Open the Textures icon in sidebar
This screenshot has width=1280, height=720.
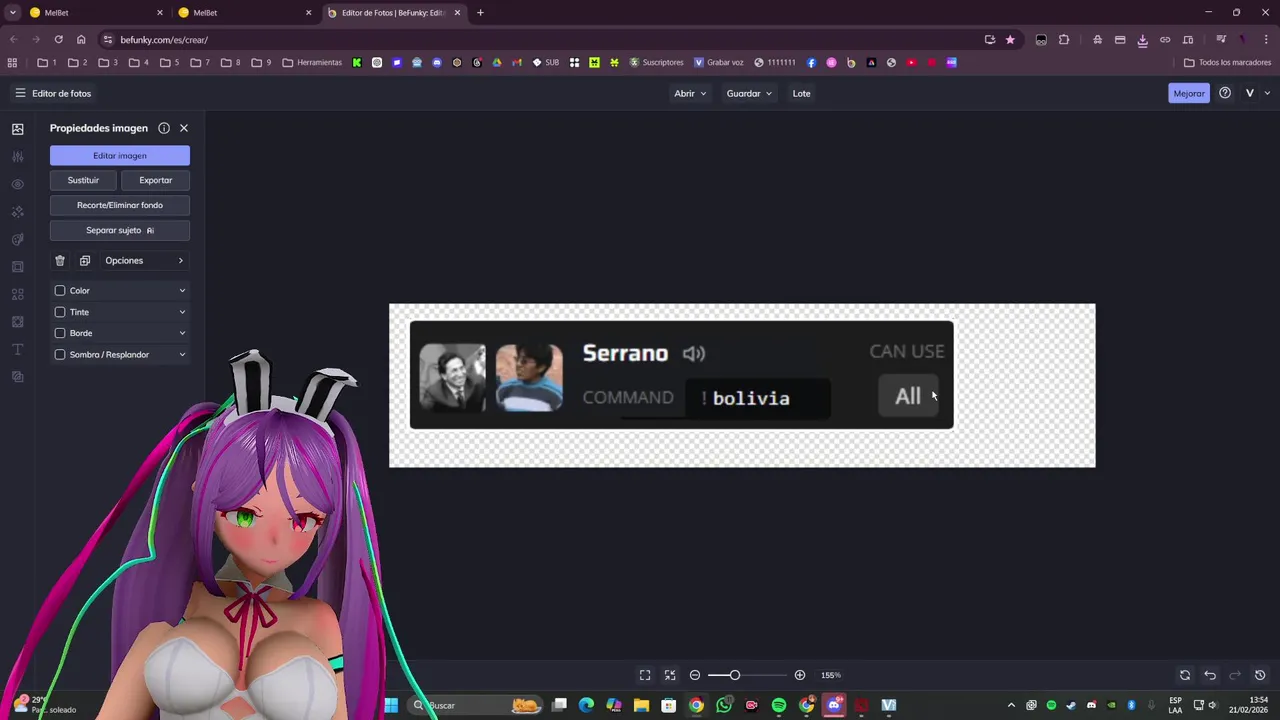pyautogui.click(x=17, y=322)
